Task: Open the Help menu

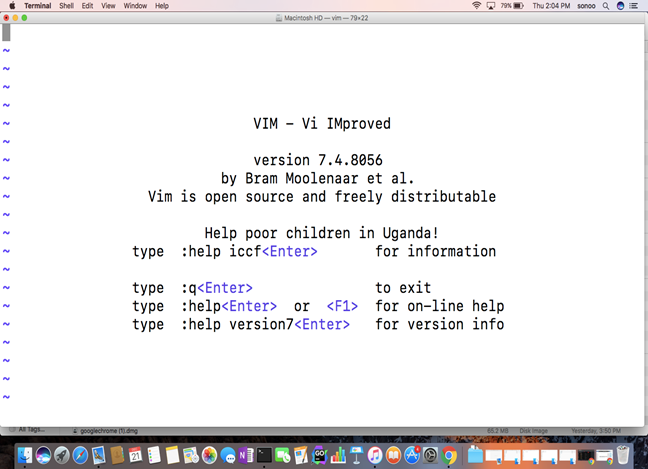Action: click(162, 6)
